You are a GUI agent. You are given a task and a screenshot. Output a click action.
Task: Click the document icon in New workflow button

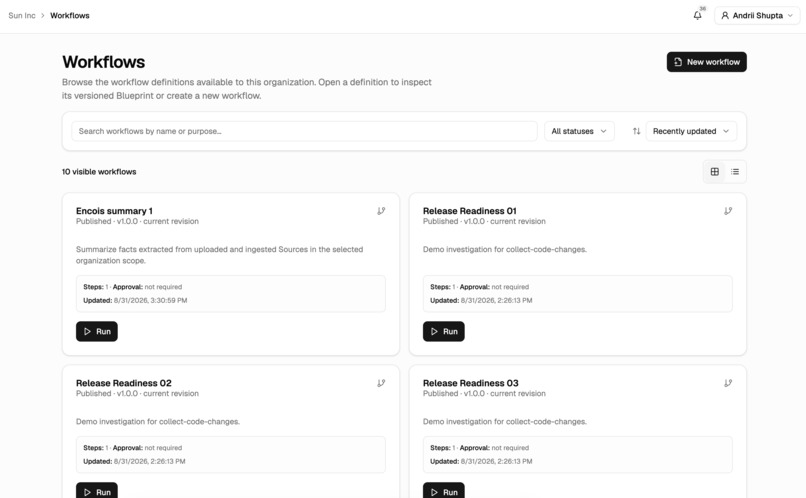point(678,62)
